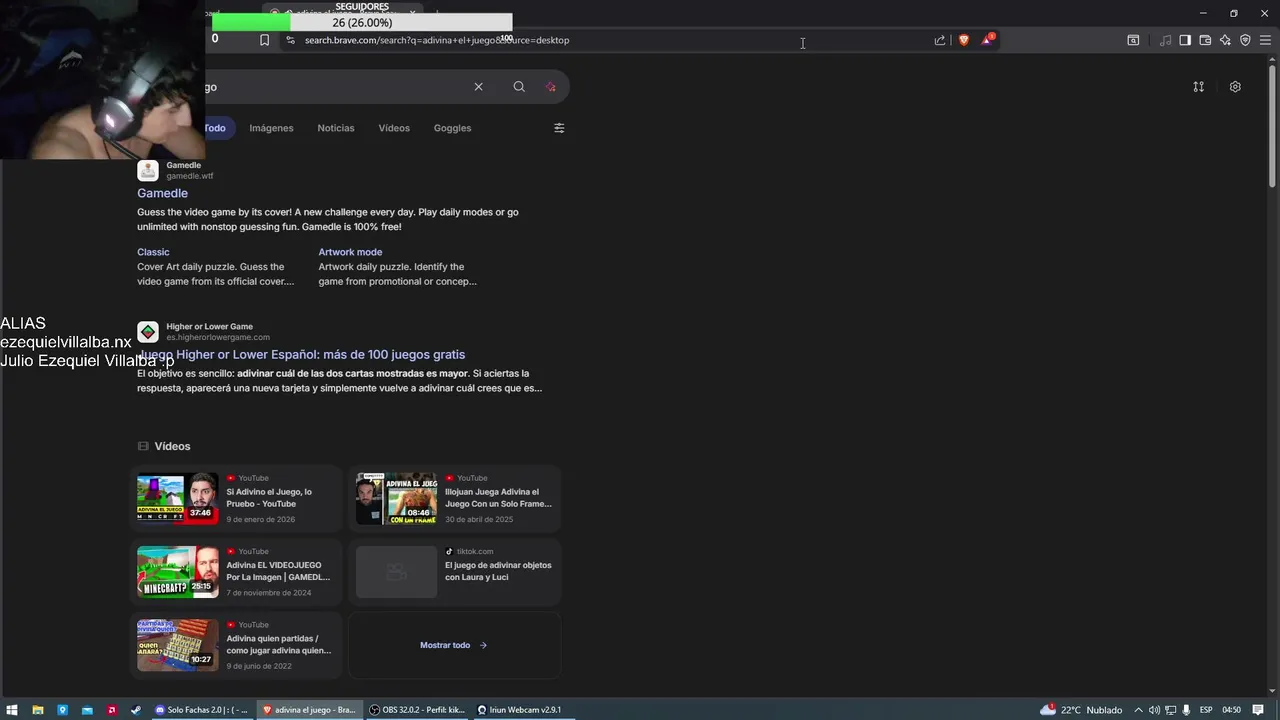The width and height of the screenshot is (1280, 720).
Task: Open the Artwork mode sublink
Action: tap(350, 252)
